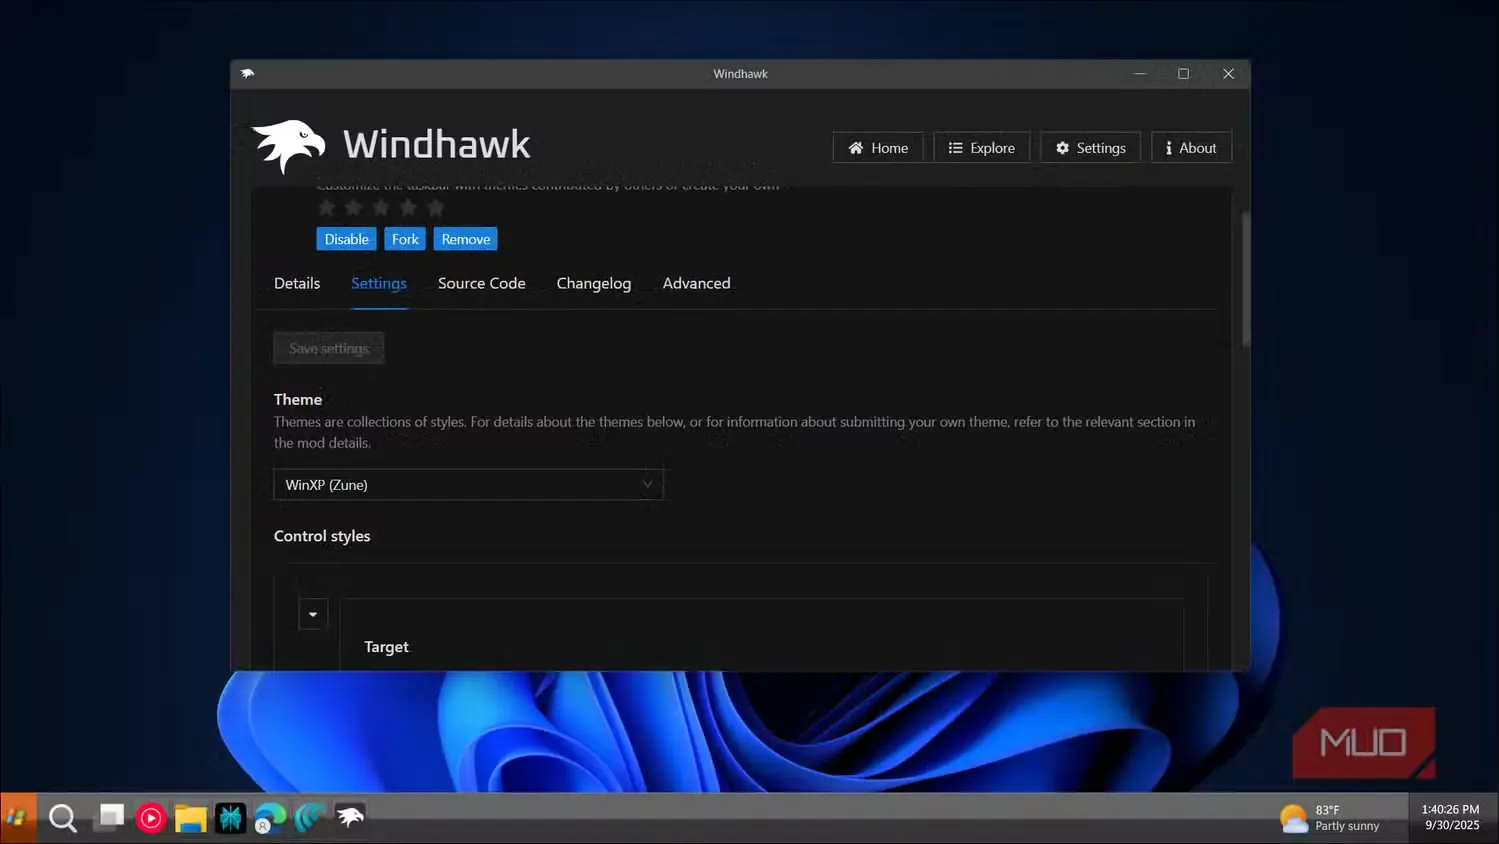
Task: Open the weather widget showing 83°F
Action: (1331, 818)
